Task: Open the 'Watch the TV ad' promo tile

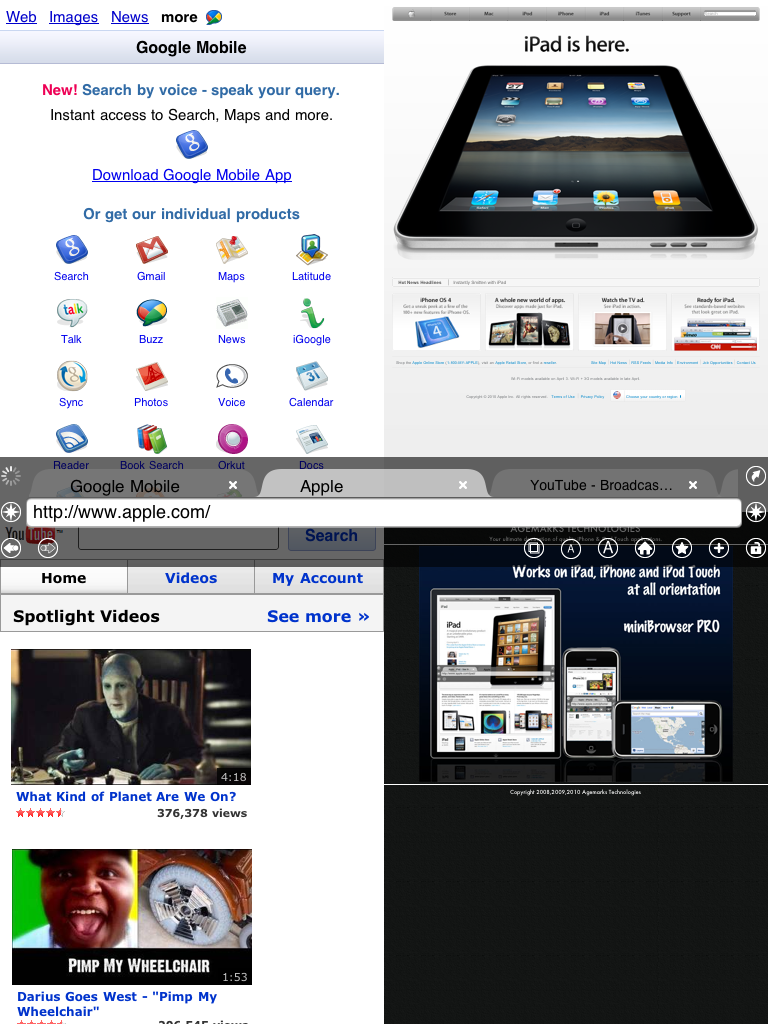Action: 622,322
